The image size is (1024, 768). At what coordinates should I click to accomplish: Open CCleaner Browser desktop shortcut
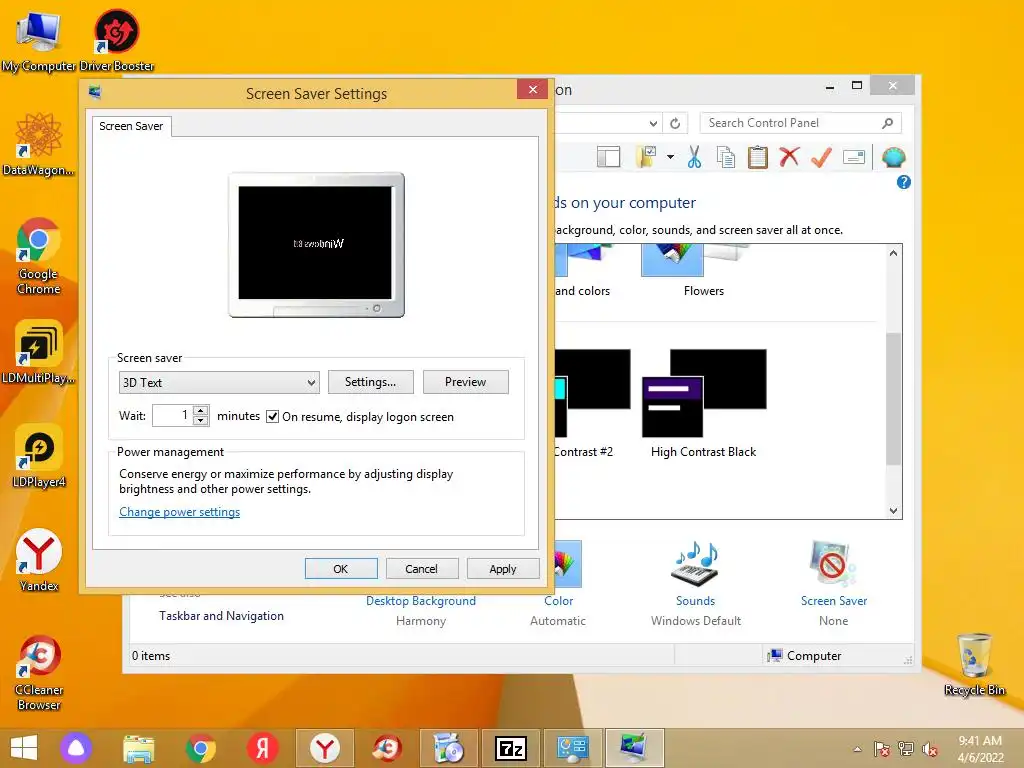coord(39,672)
